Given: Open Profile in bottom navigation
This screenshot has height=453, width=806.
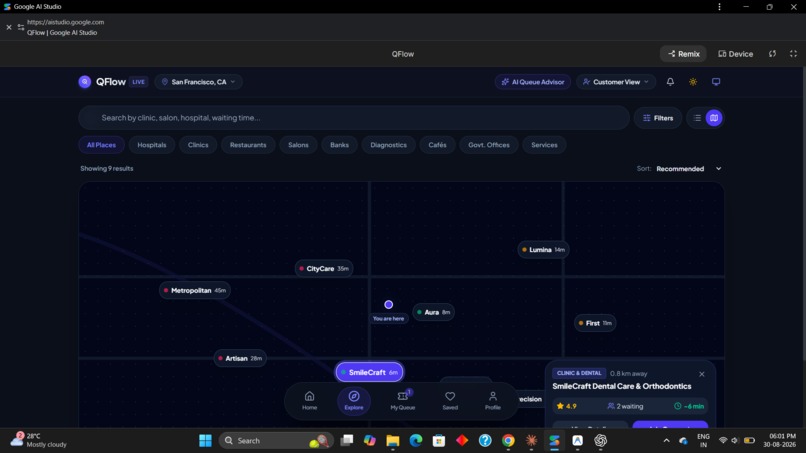Looking at the screenshot, I should 492,401.
